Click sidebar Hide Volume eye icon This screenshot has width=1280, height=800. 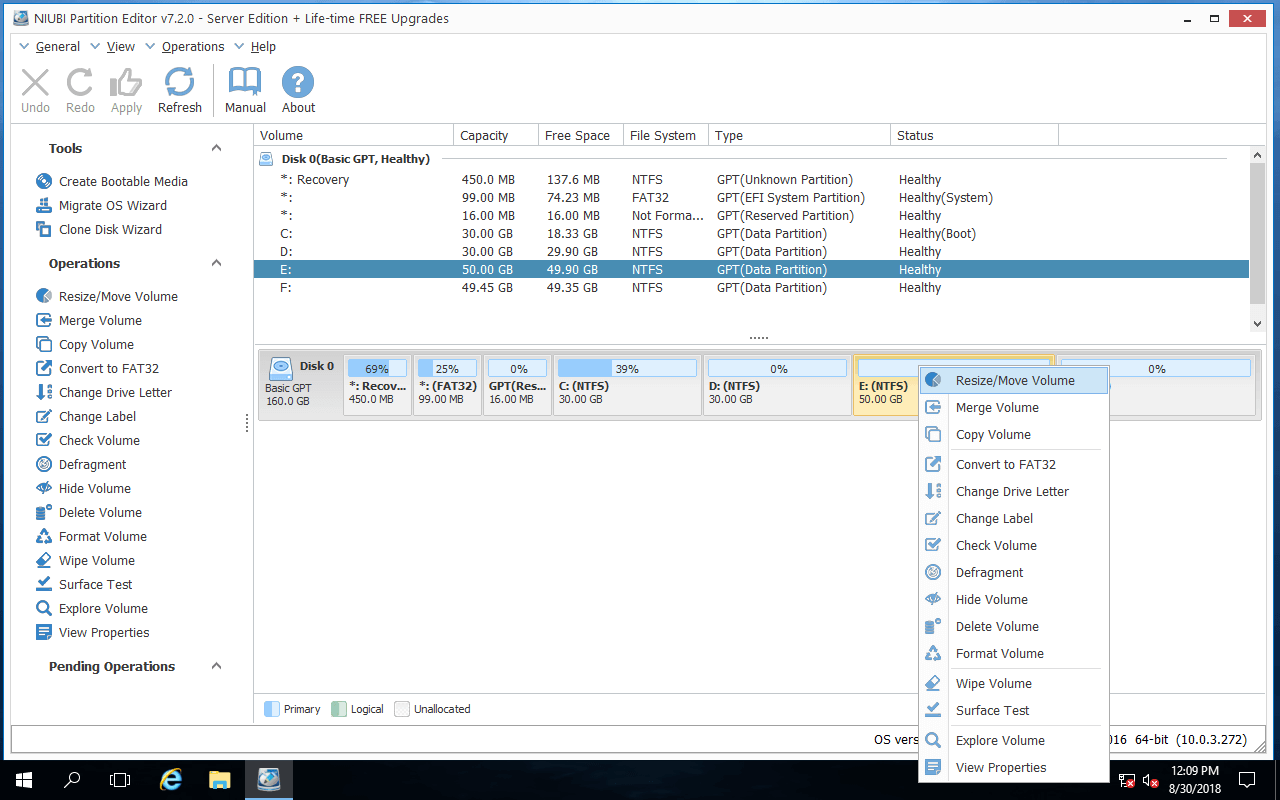click(x=43, y=488)
